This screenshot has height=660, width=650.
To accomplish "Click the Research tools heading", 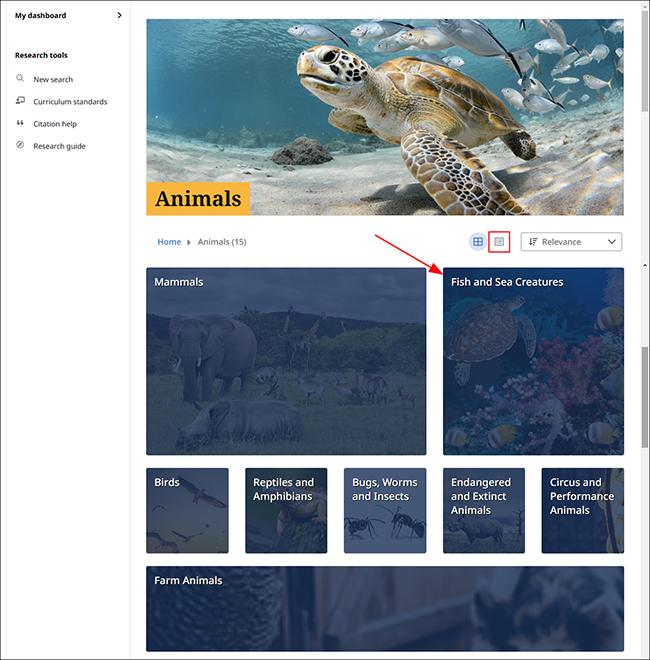I will point(41,55).
